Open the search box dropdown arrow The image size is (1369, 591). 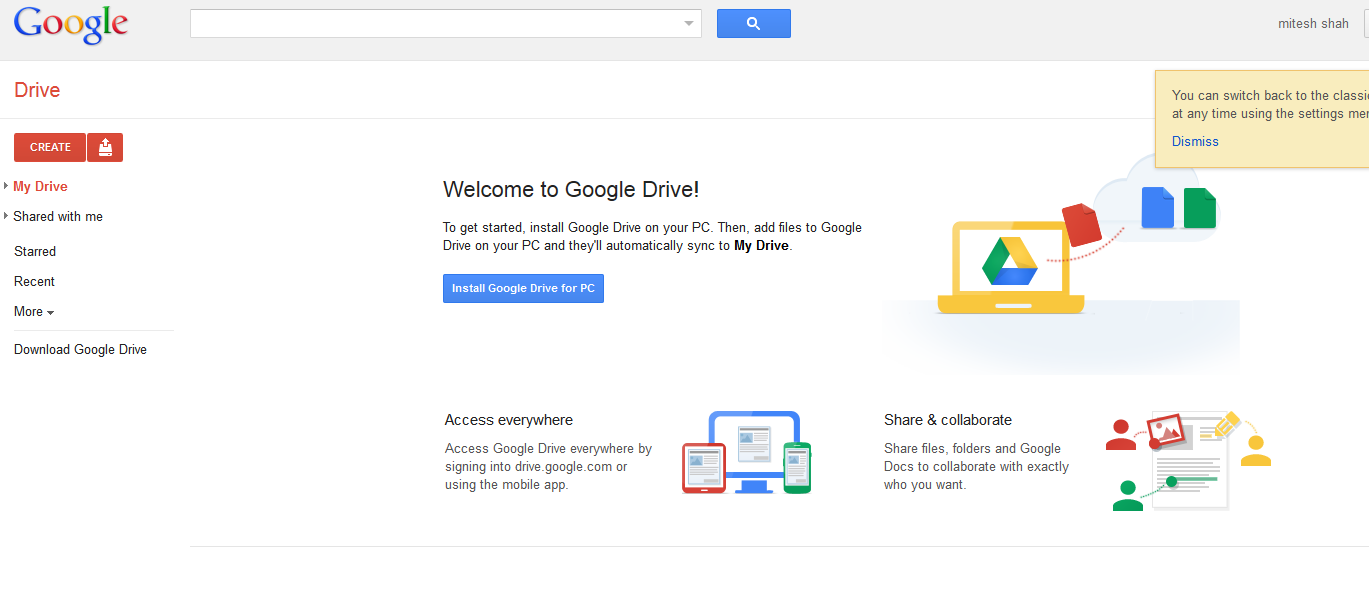689,24
